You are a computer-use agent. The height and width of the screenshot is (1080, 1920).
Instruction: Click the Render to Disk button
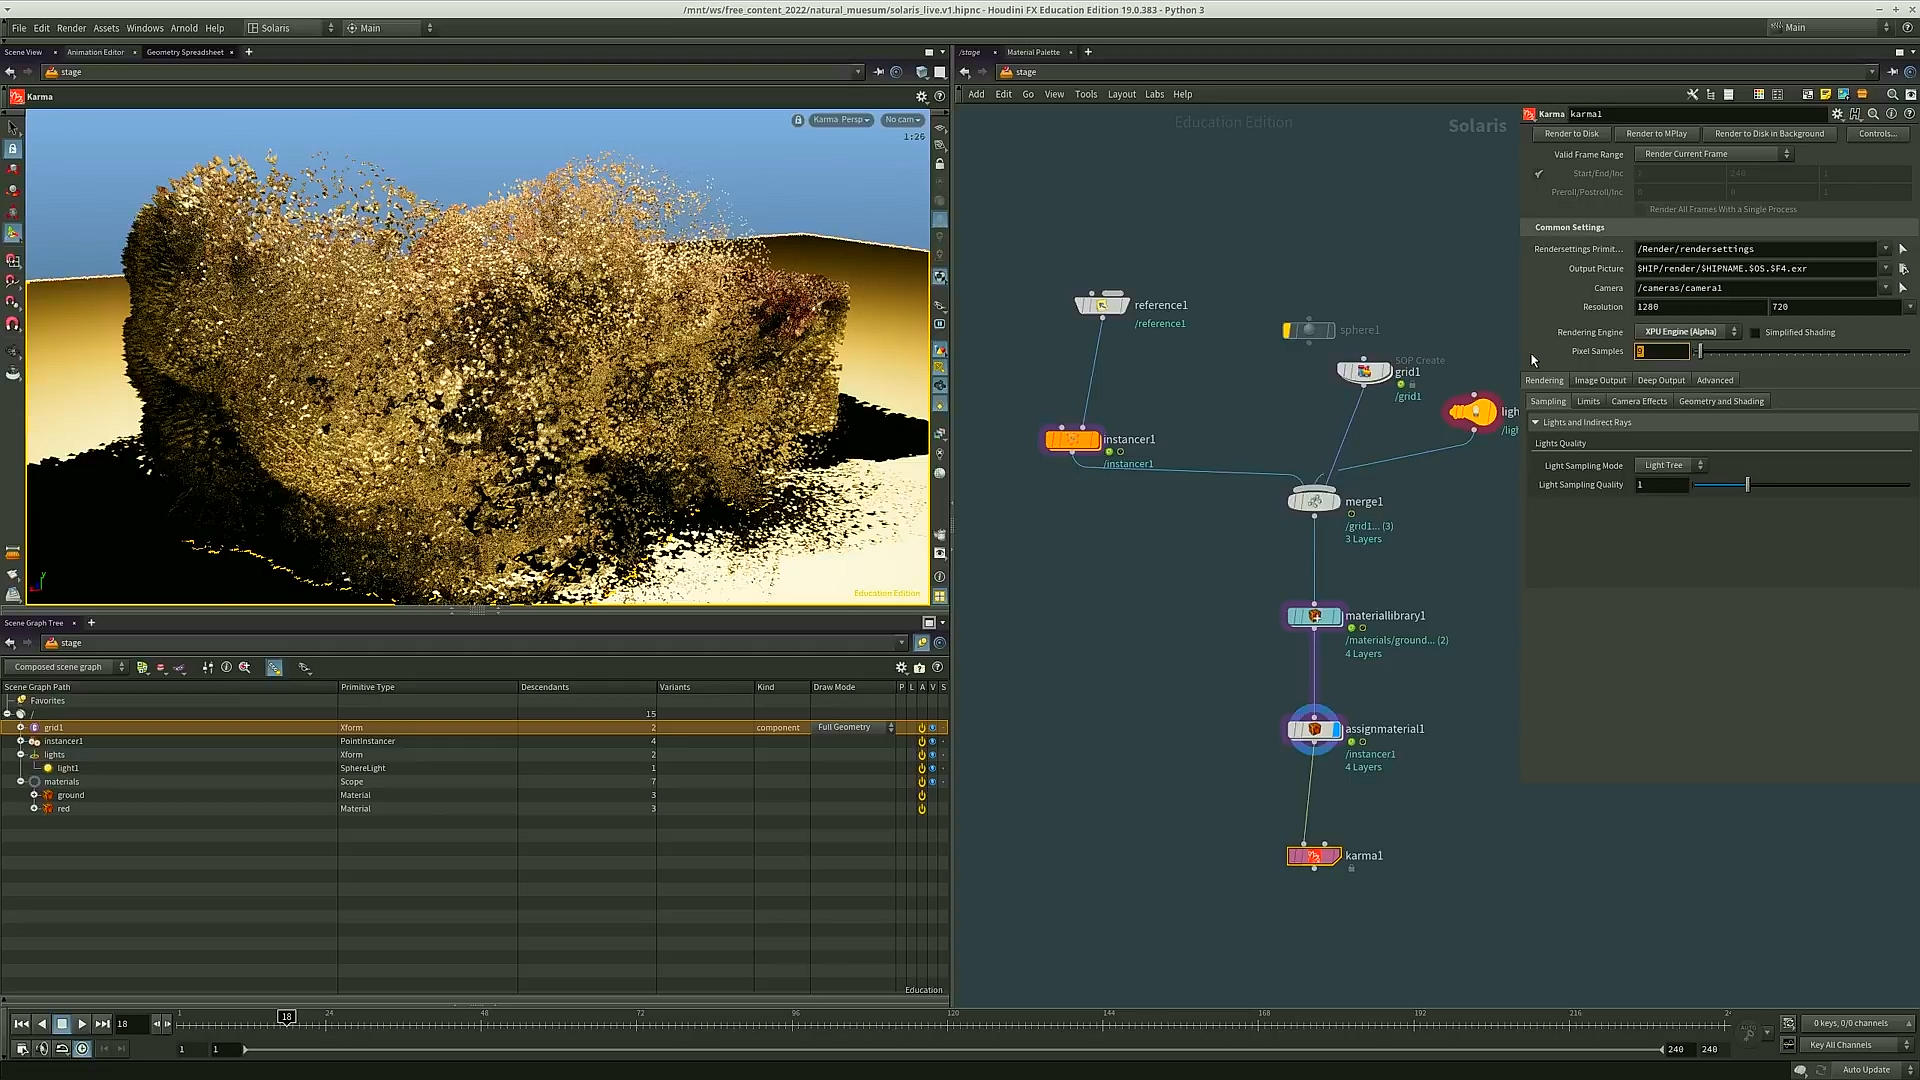click(x=1571, y=134)
